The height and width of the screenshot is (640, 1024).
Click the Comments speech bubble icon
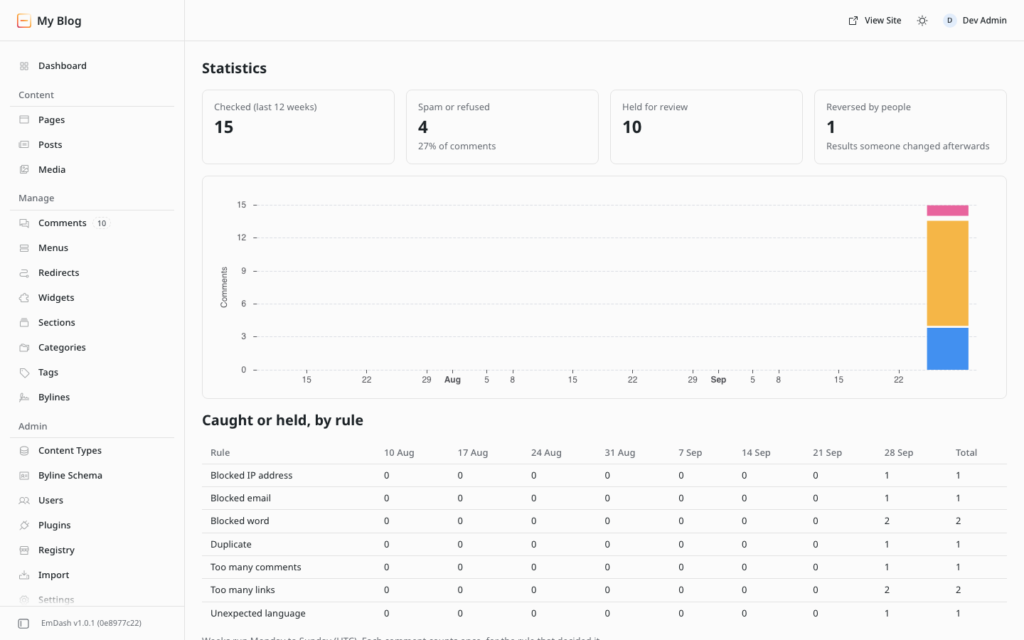click(24, 223)
